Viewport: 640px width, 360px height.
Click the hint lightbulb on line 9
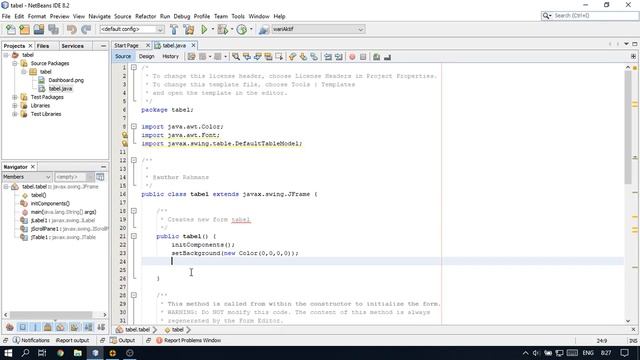[124, 135]
